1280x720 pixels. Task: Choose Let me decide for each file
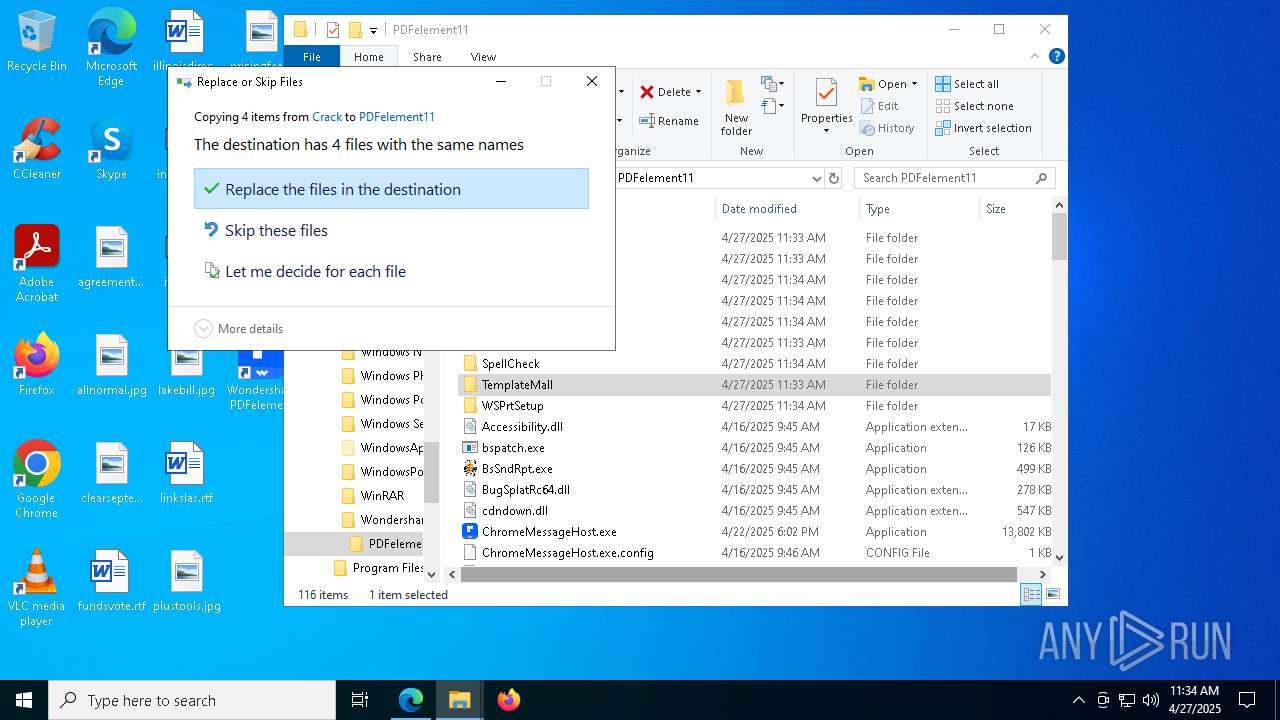tap(391, 271)
